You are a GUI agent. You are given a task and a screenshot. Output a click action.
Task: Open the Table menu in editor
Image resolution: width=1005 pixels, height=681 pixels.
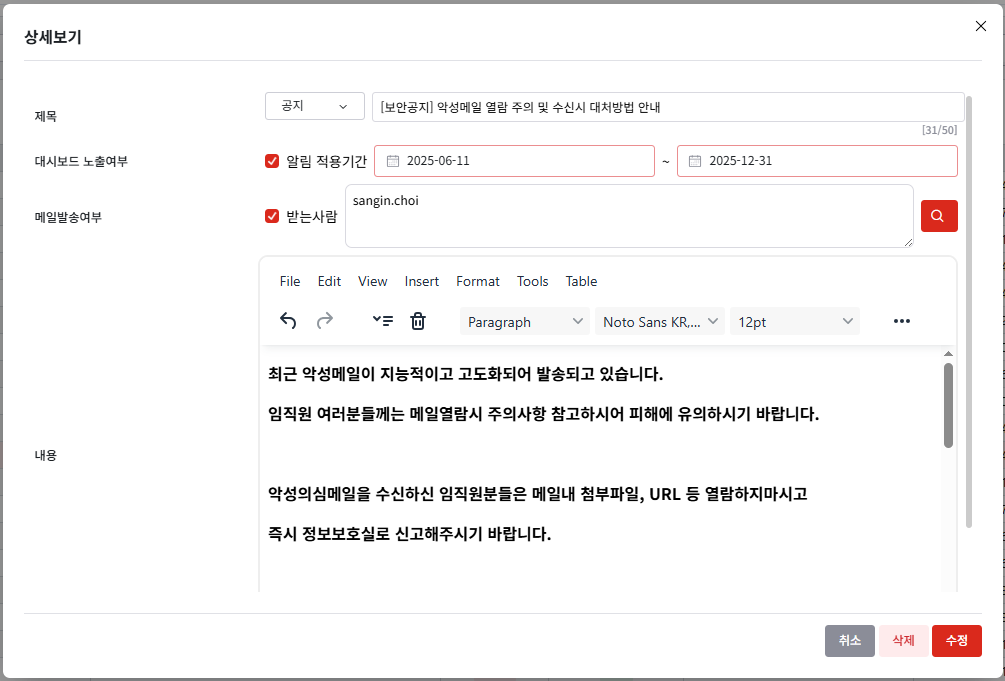(x=581, y=281)
